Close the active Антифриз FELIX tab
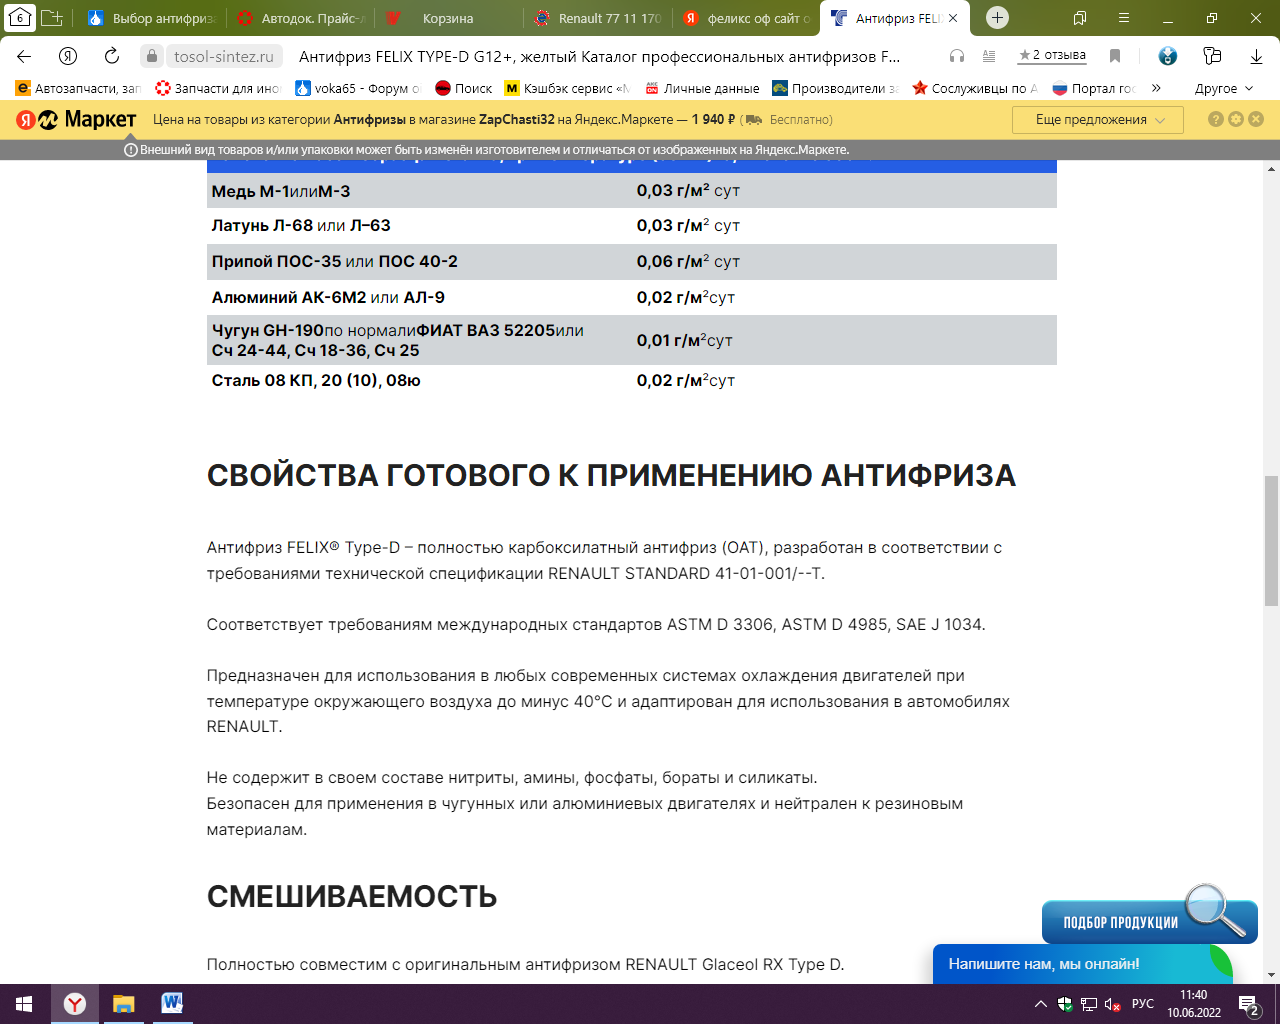 [953, 18]
